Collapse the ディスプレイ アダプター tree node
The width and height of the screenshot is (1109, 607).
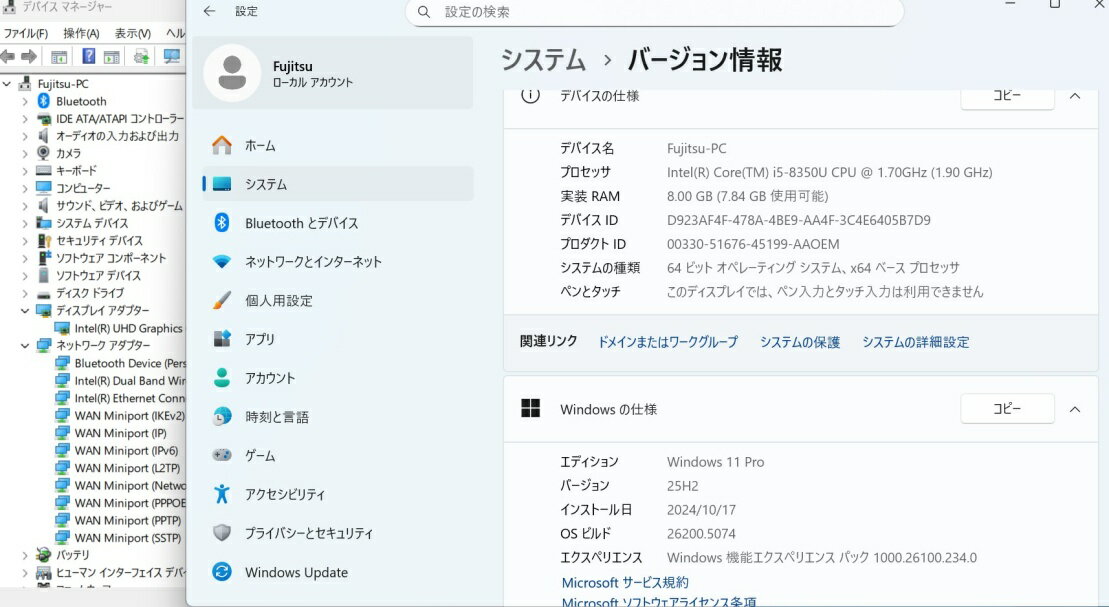pyautogui.click(x=25, y=311)
